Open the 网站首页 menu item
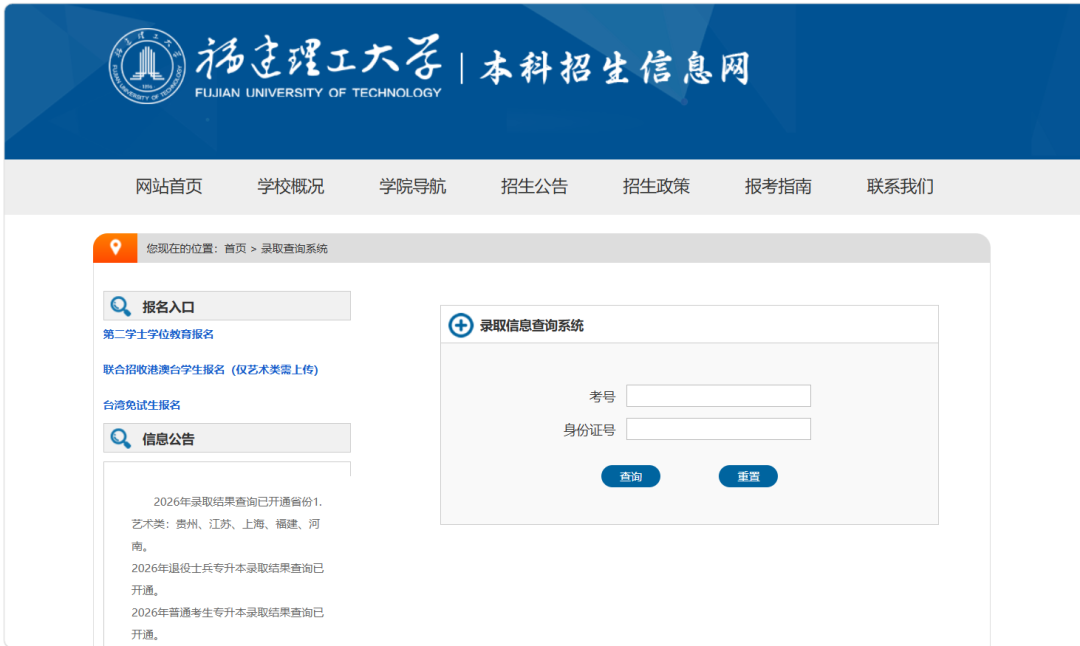This screenshot has height=646, width=1080. click(169, 186)
